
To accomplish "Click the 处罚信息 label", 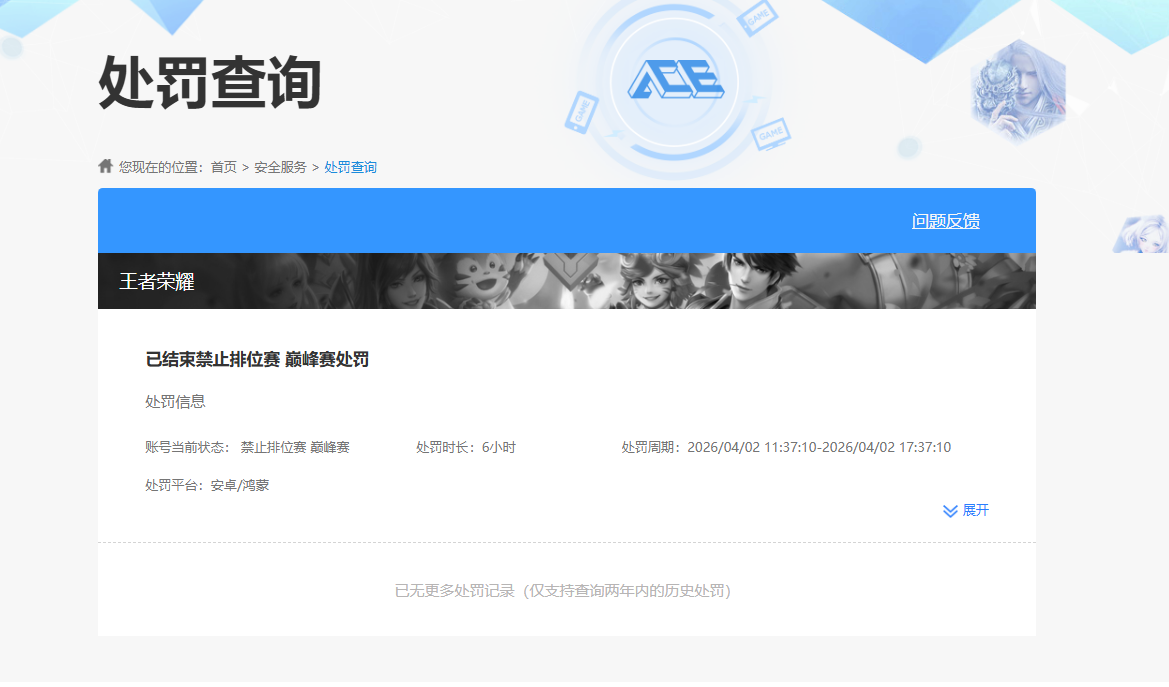I will [175, 401].
